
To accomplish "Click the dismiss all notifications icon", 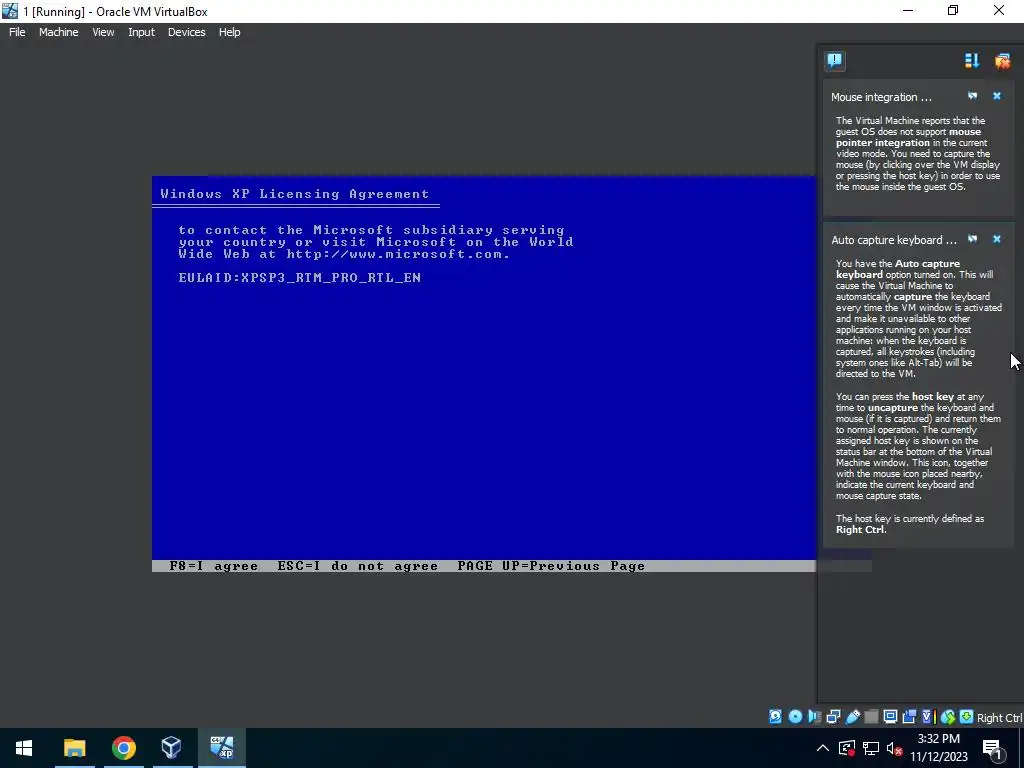I will click(x=1002, y=61).
